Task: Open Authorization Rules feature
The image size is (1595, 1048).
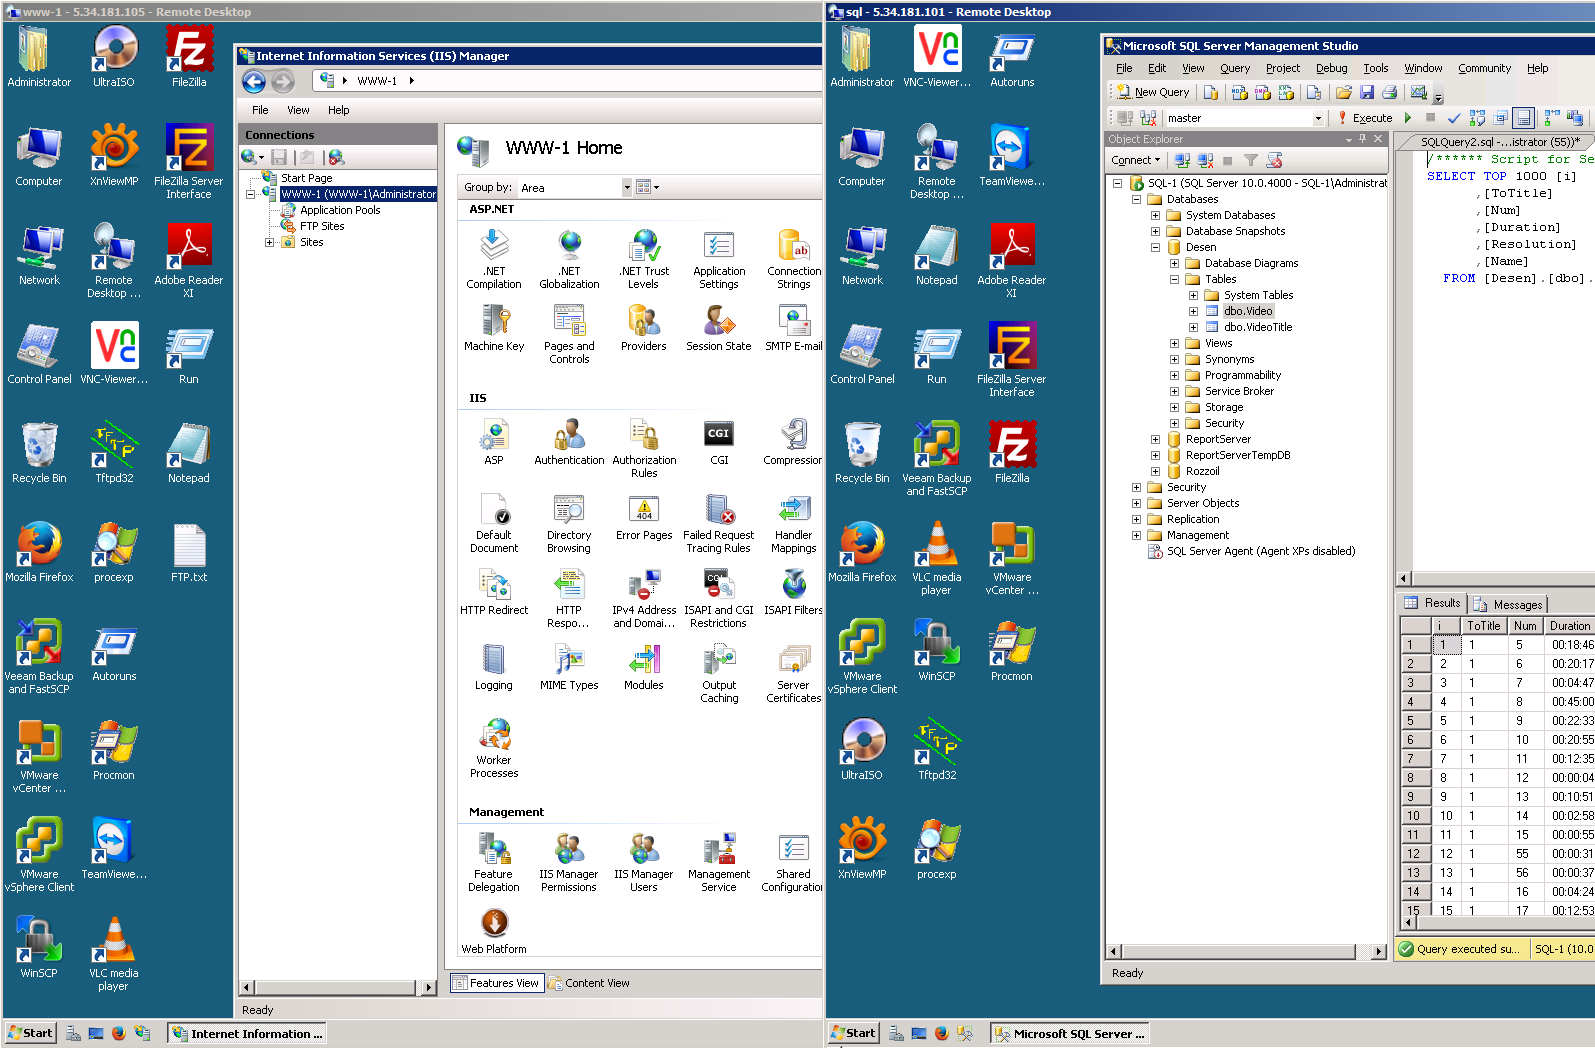Action: [644, 448]
